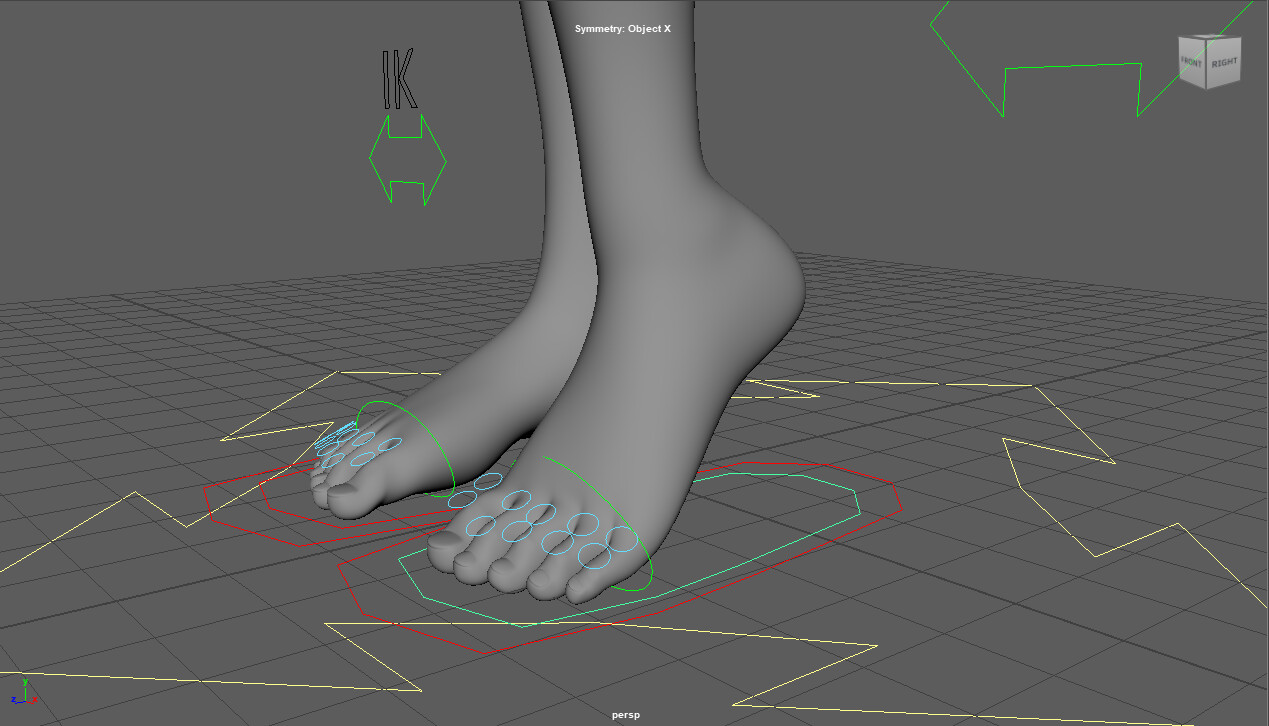Click the Symmetry: Object X HUD text
This screenshot has width=1269, height=726.
pyautogui.click(x=622, y=29)
